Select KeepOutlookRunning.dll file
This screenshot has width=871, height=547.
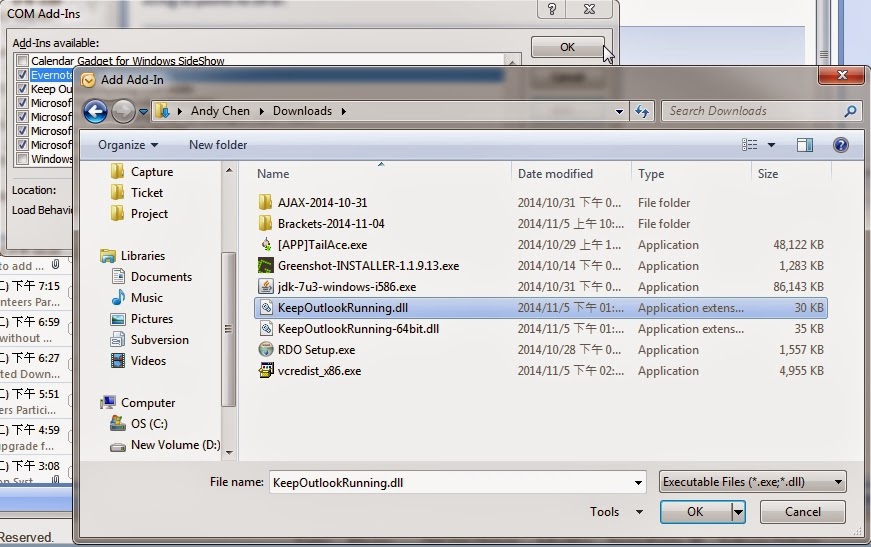point(540,308)
